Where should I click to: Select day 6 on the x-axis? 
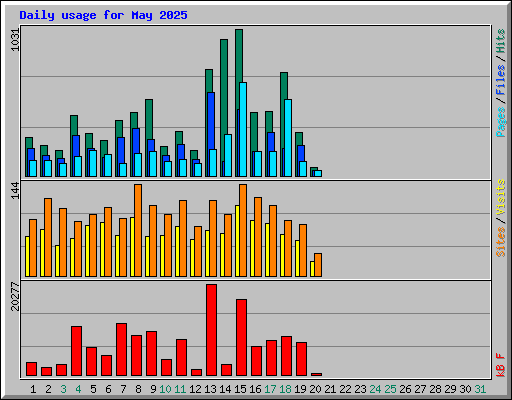pos(108,389)
